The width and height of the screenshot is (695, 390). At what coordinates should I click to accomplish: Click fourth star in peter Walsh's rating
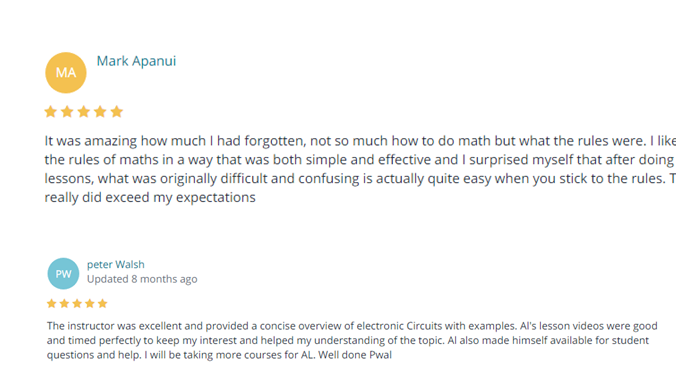coord(90,304)
